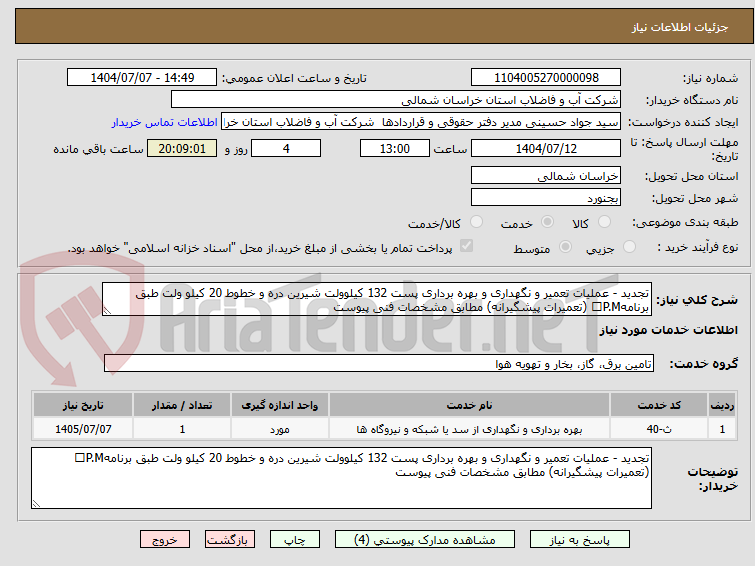
Task: Click the unit cell مورد
Action: [280, 429]
